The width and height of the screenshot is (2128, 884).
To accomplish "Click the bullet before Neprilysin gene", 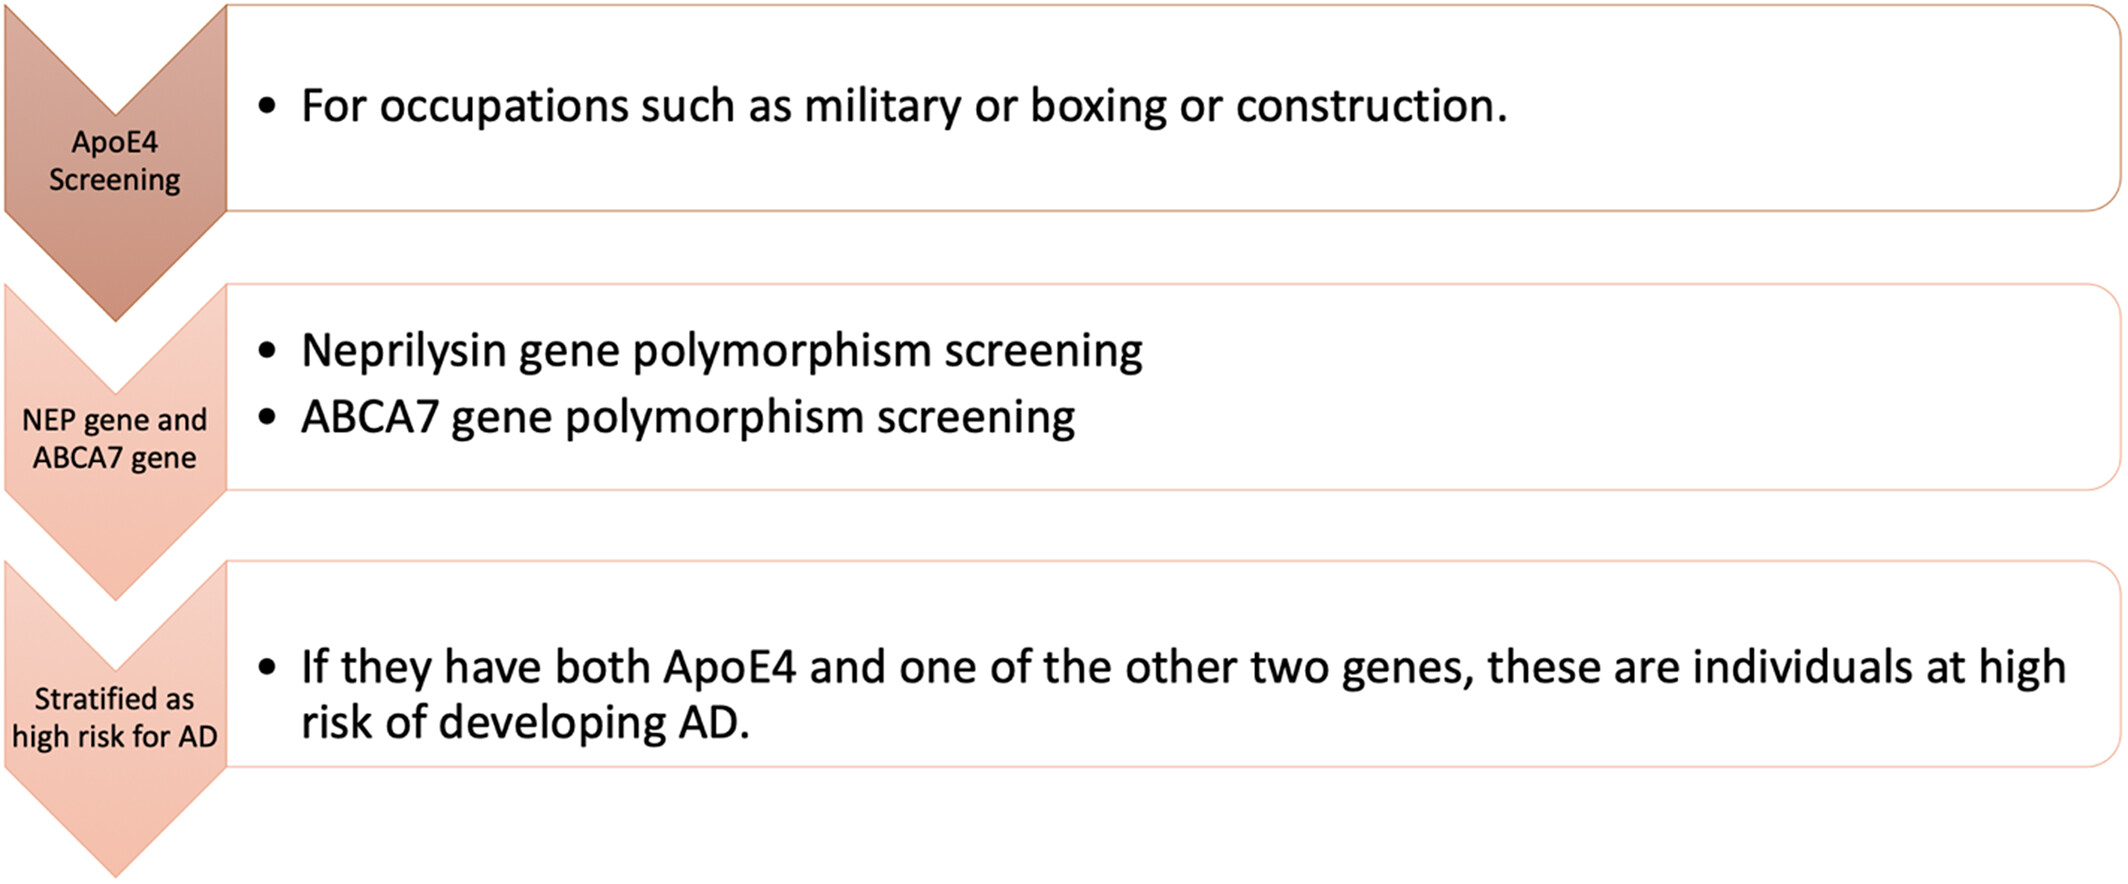I will coord(266,351).
